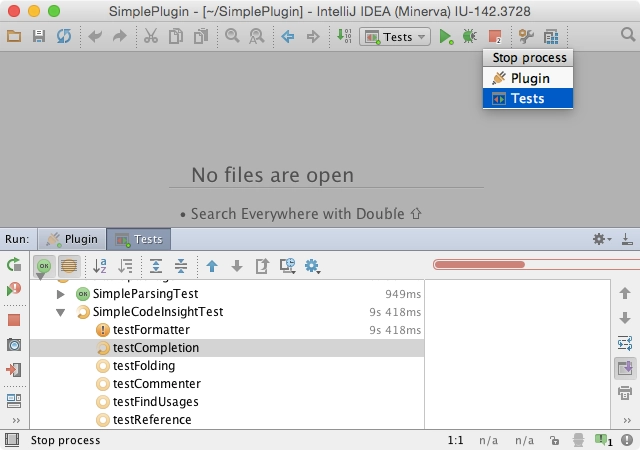Navigate forward with the right arrow
This screenshot has width=640, height=450.
click(313, 36)
